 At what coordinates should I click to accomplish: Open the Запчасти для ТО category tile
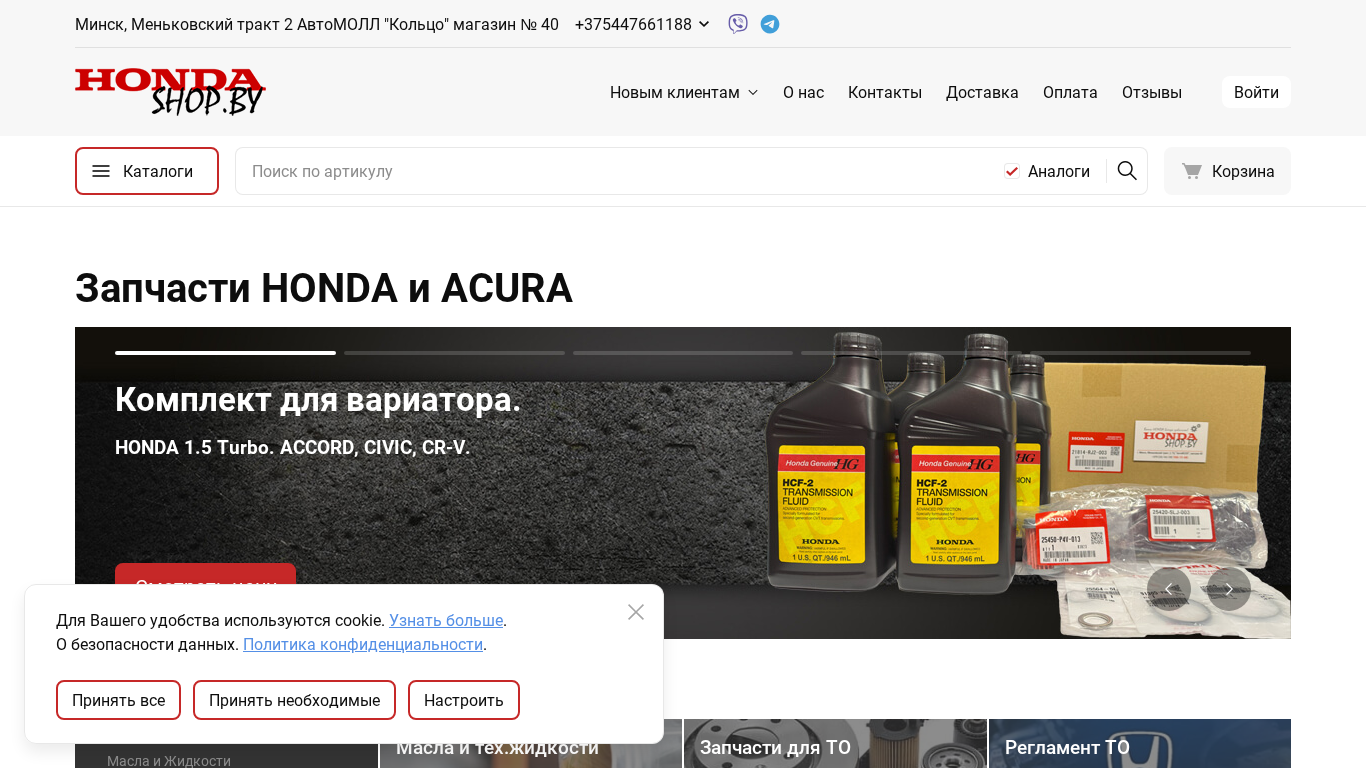(835, 743)
